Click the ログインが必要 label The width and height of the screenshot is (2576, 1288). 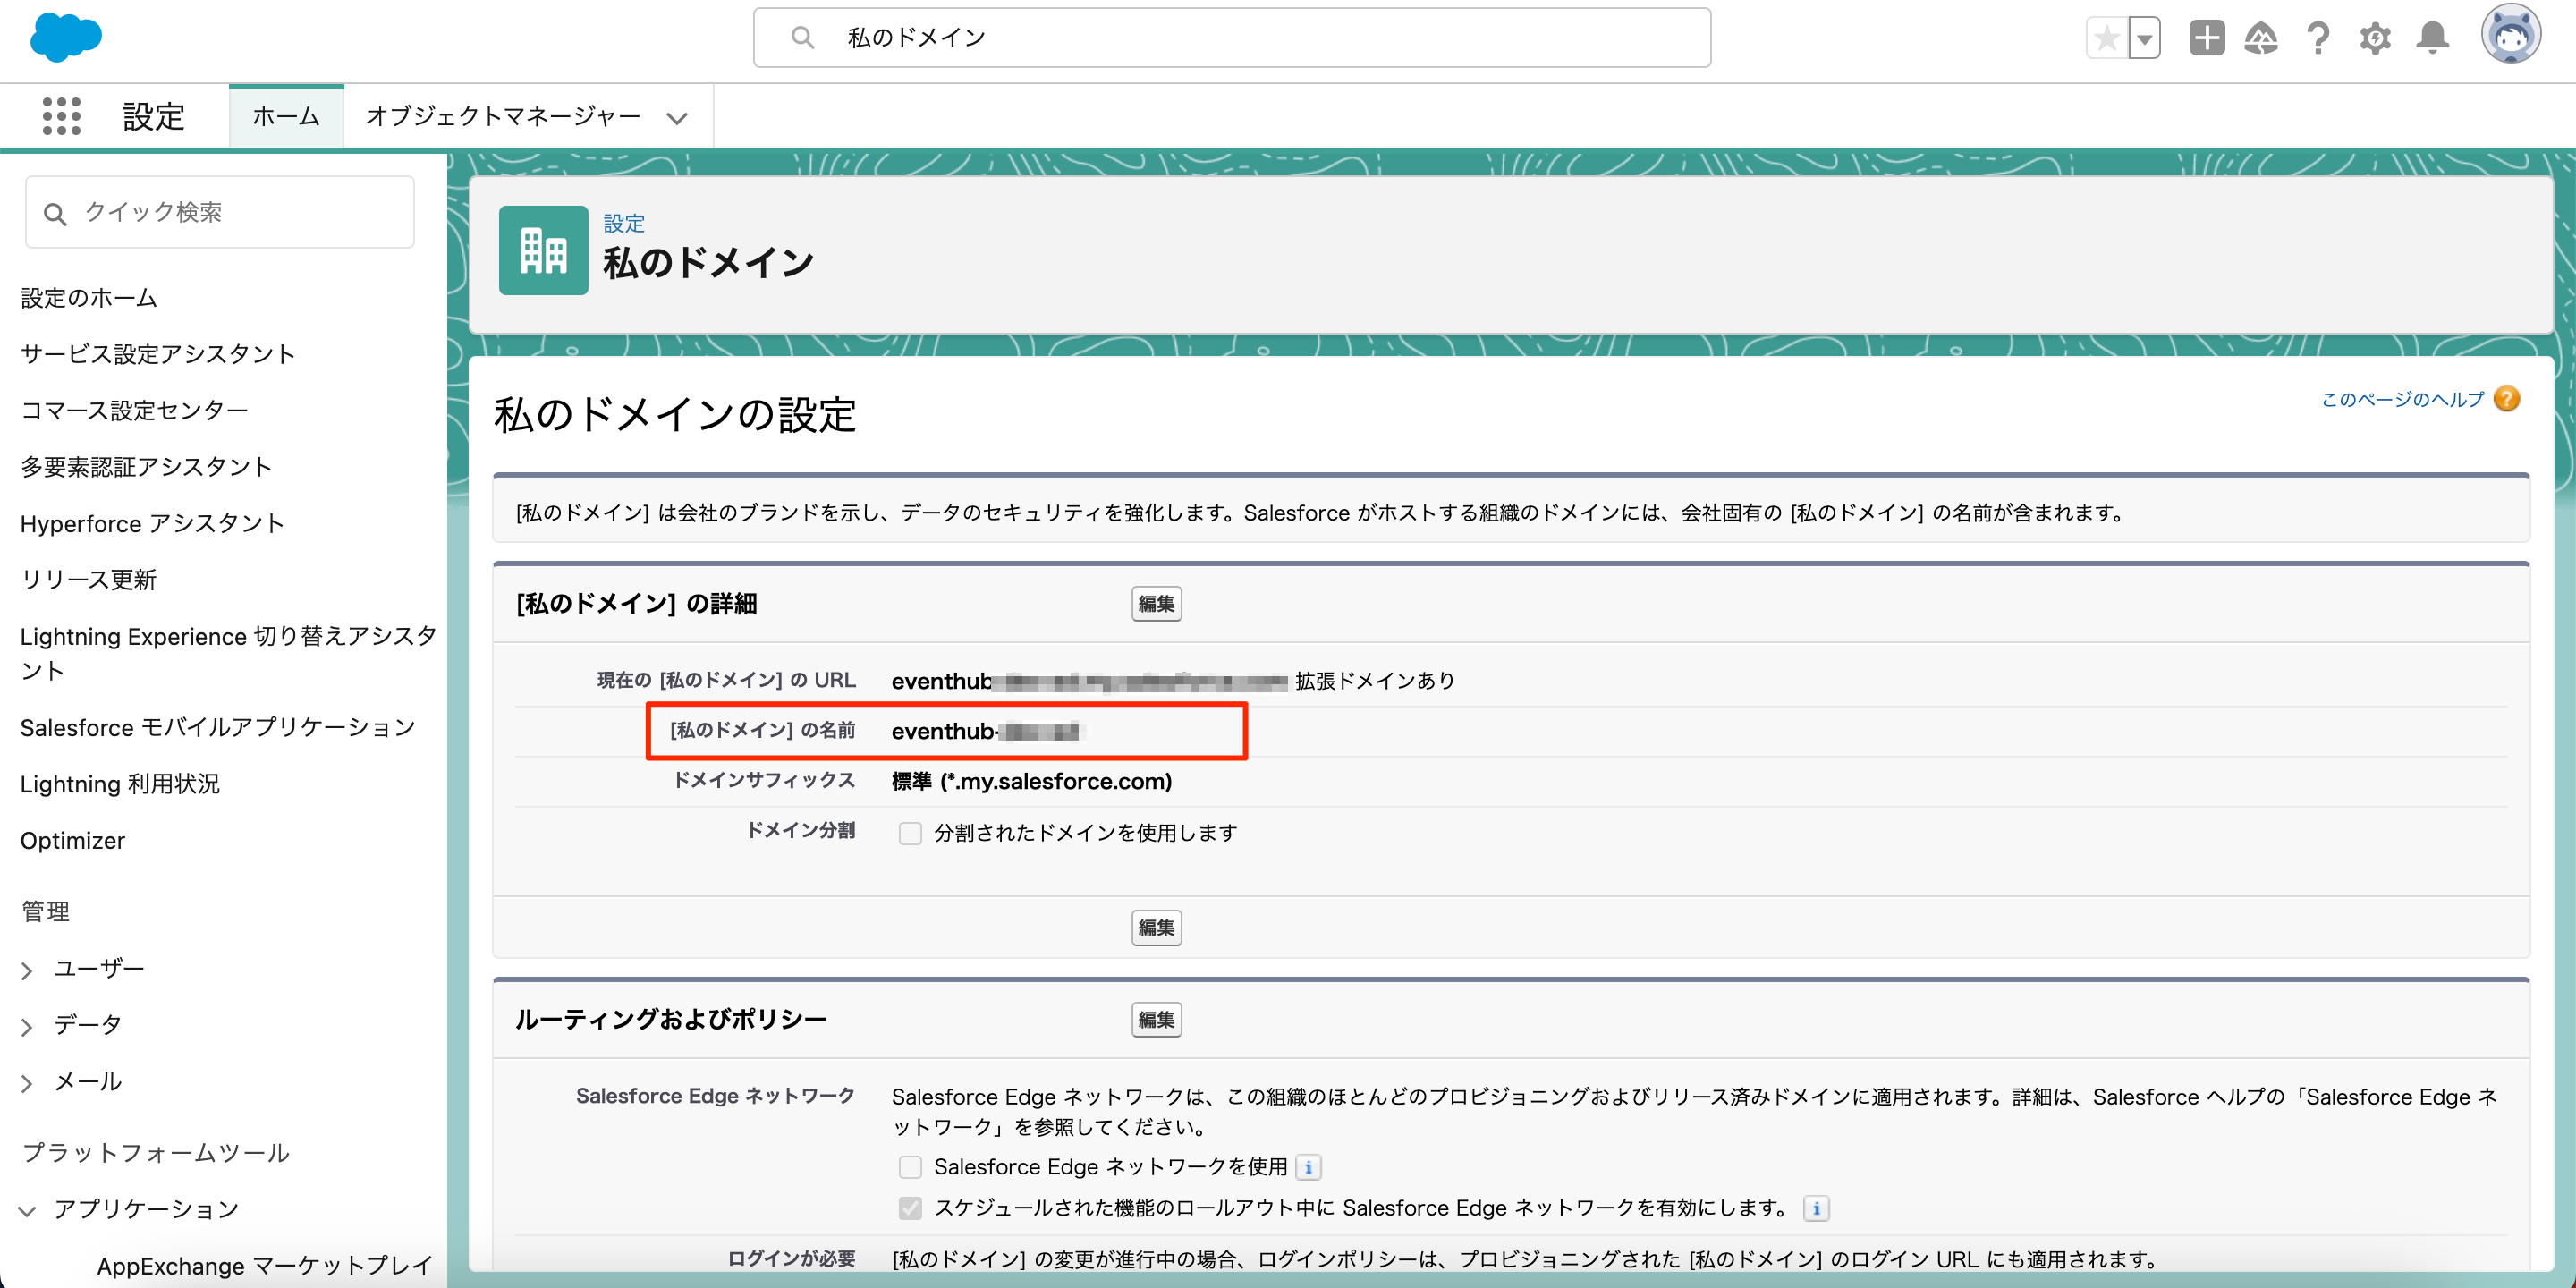[791, 1259]
